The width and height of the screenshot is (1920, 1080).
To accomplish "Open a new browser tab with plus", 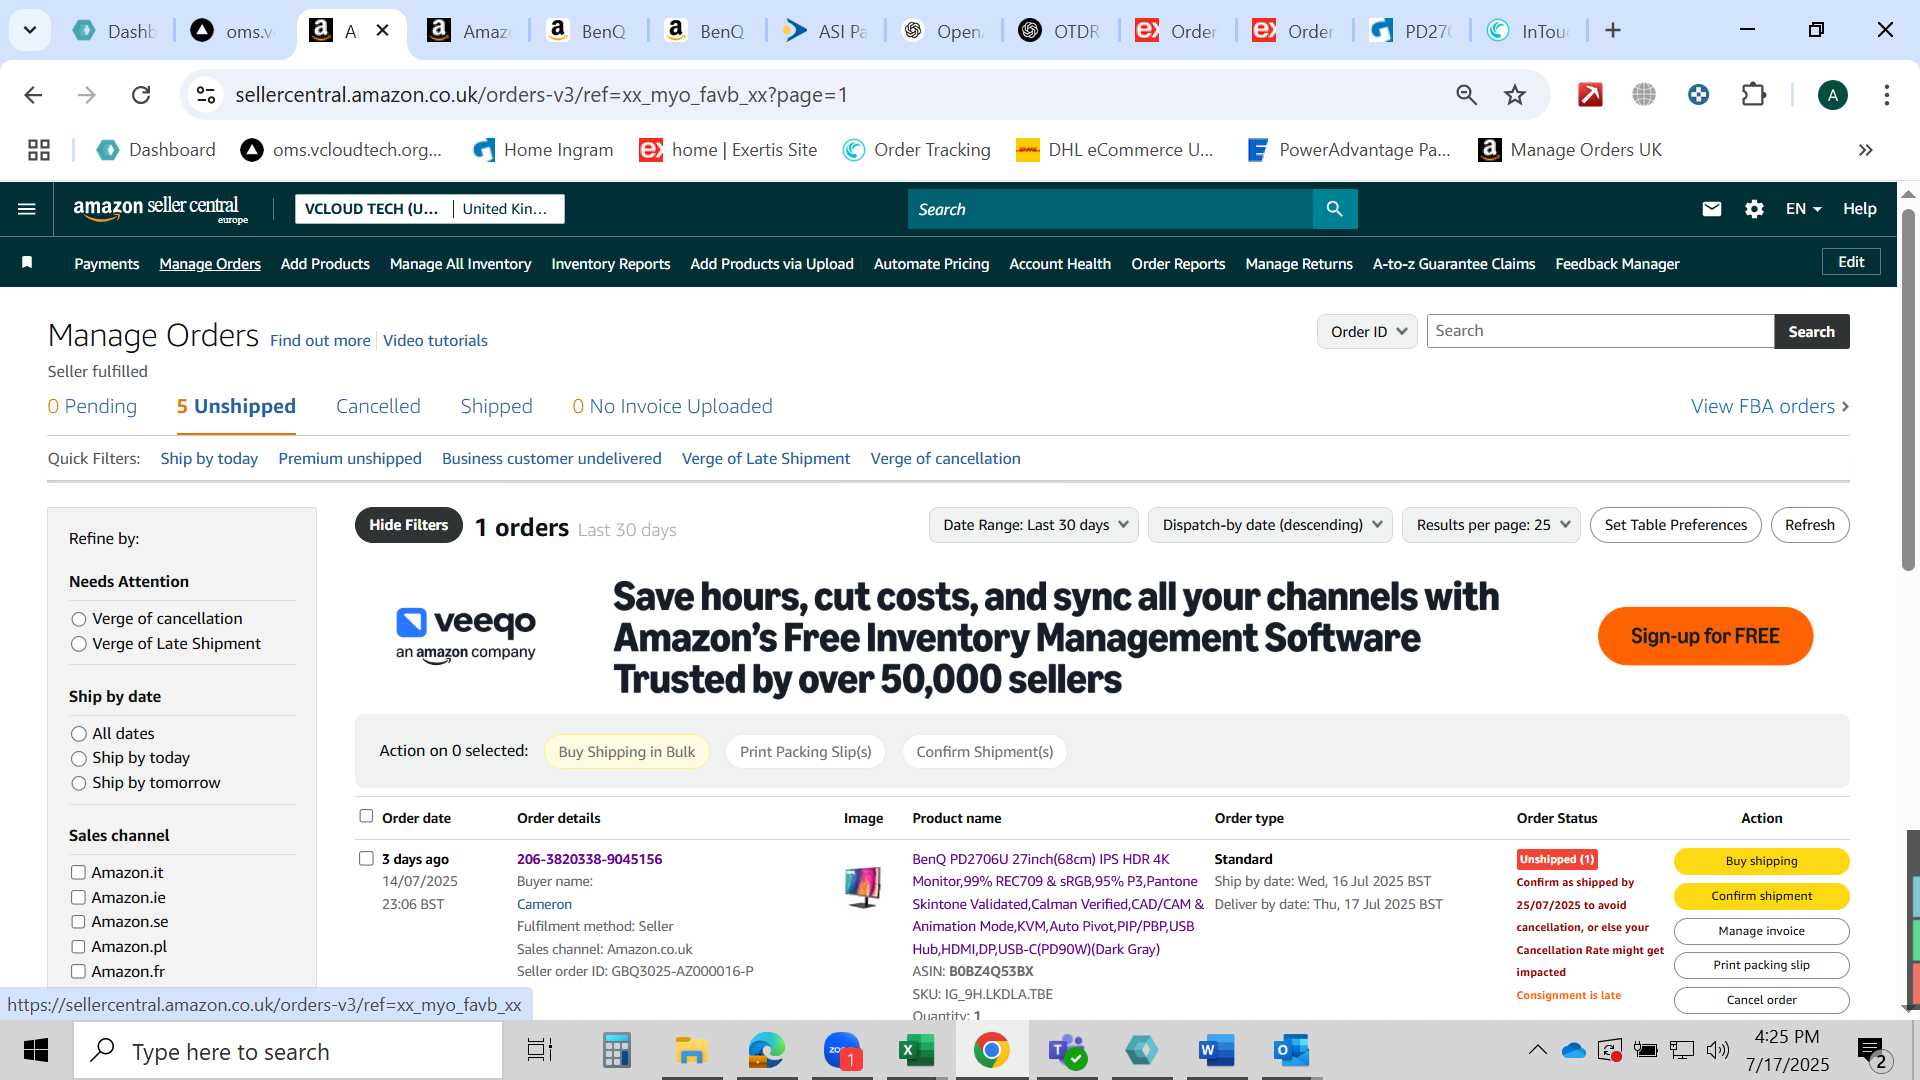I will 1612,31.
